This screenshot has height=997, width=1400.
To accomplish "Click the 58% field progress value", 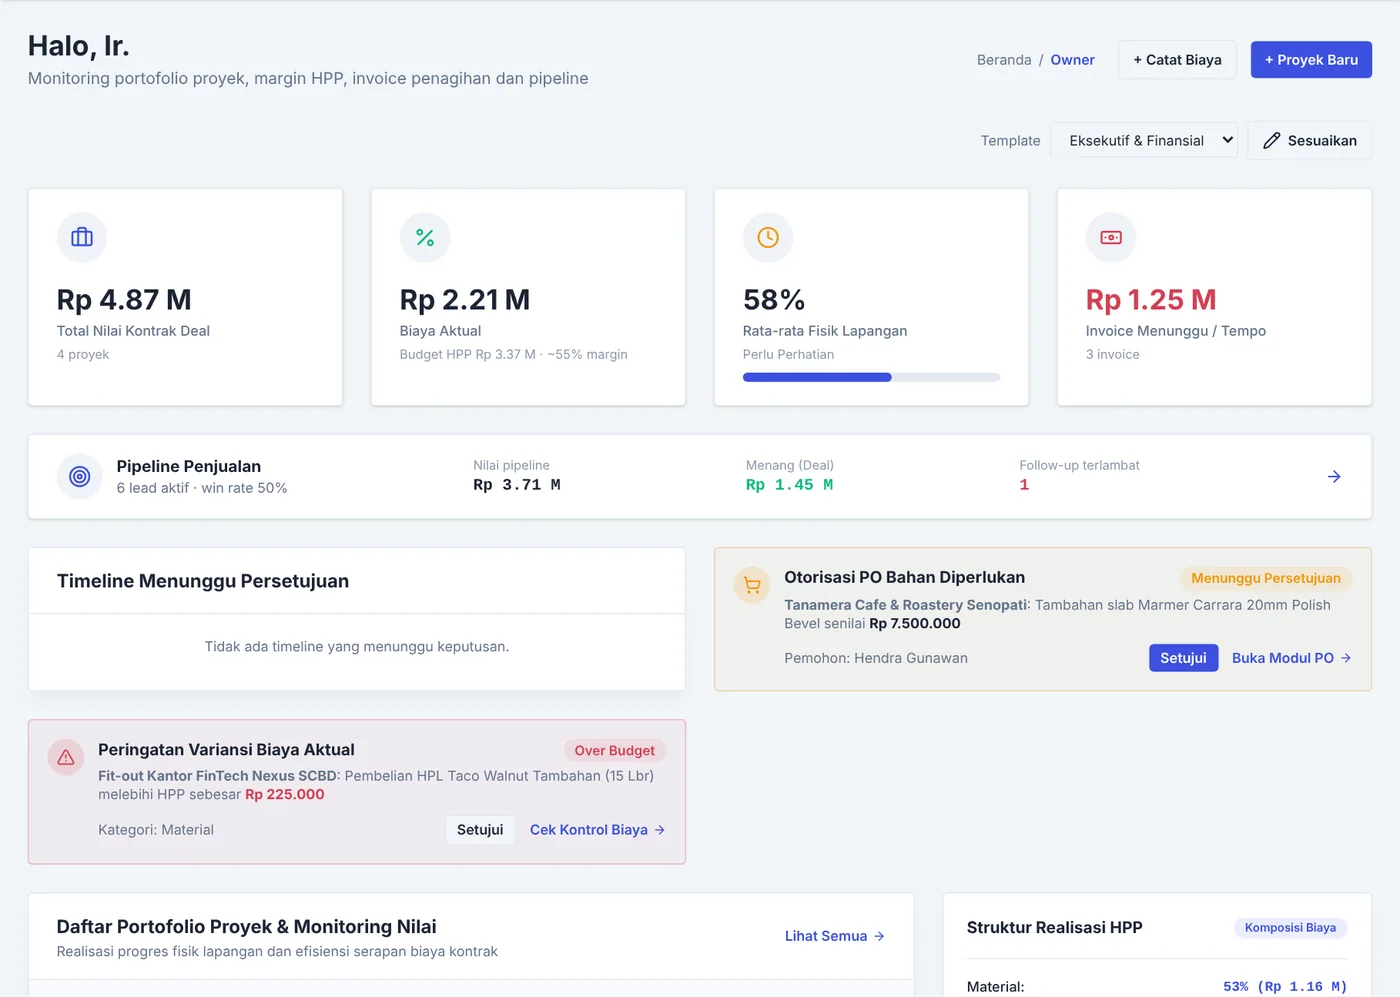I will [774, 300].
